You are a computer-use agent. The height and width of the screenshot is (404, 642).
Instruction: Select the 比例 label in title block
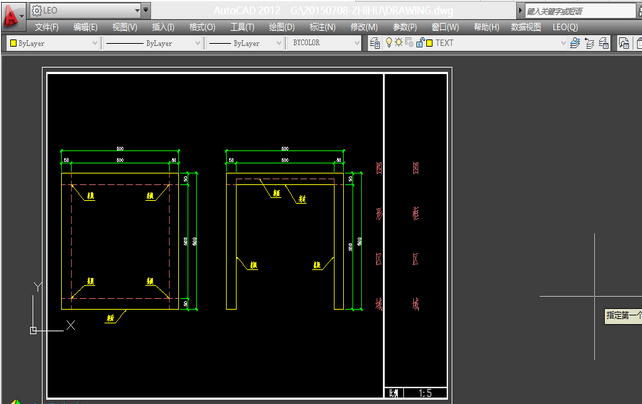pos(393,393)
